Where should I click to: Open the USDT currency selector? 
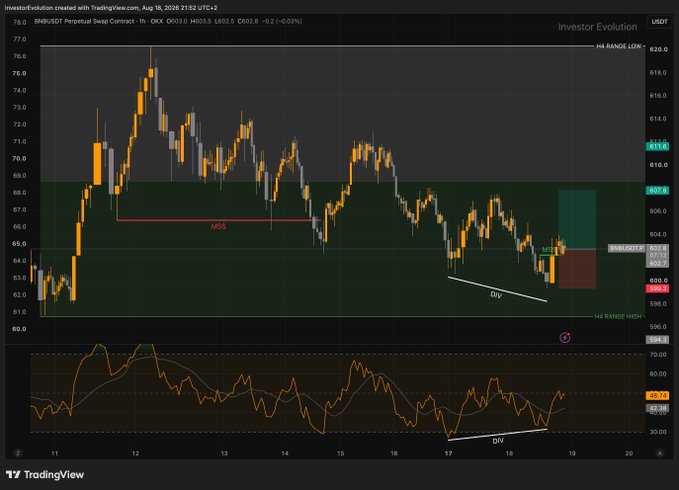tap(659, 22)
